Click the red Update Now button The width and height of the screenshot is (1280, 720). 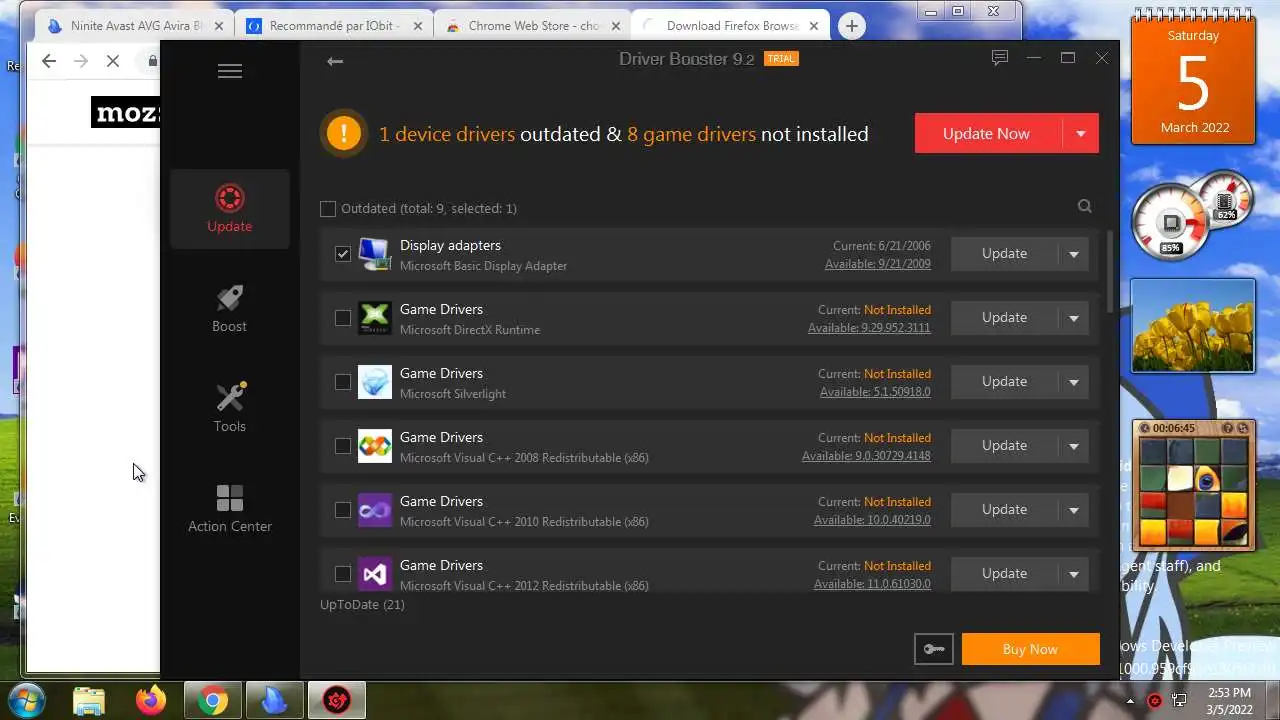988,133
